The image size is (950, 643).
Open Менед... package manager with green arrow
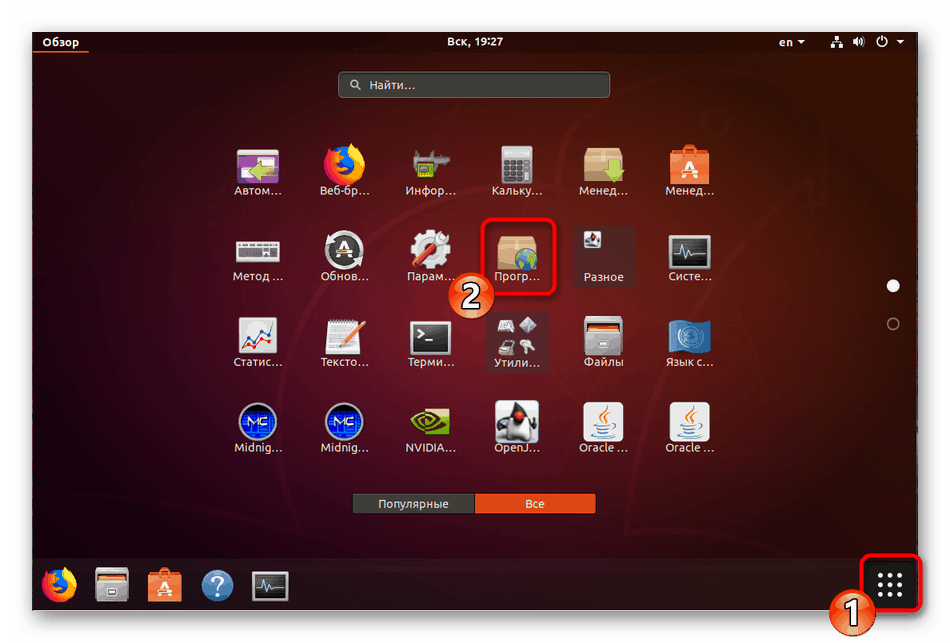pos(603,172)
